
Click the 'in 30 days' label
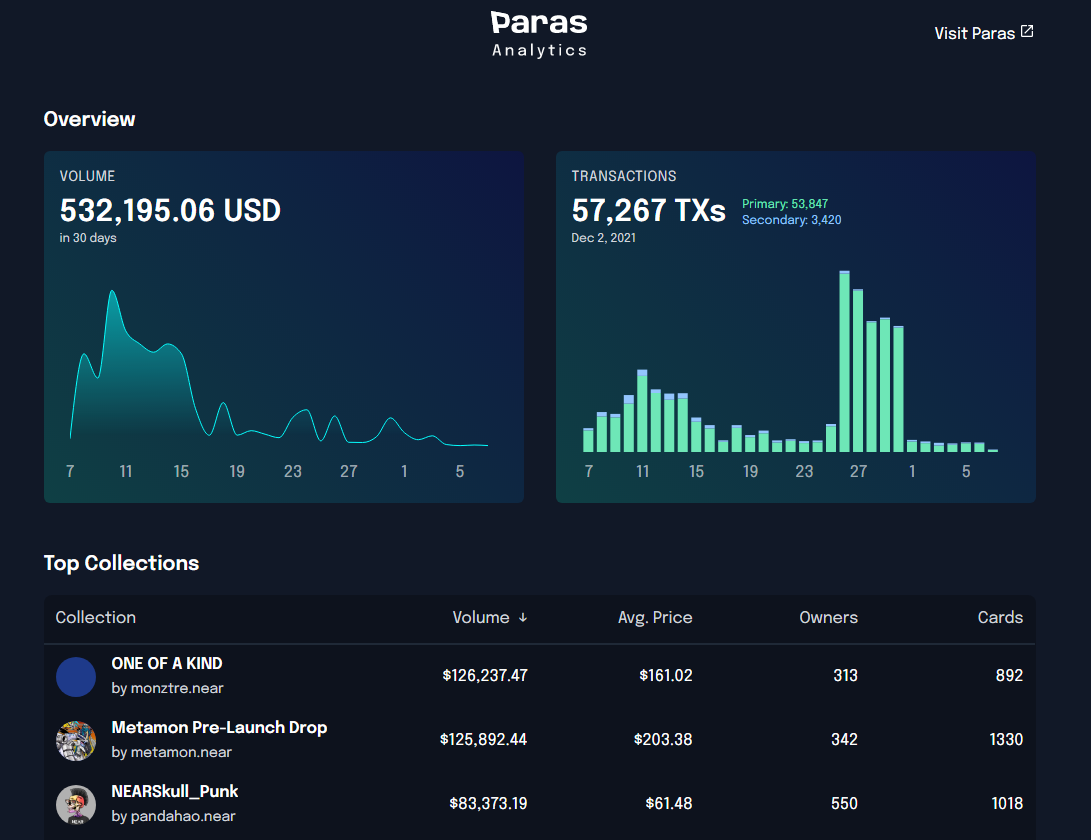point(88,238)
